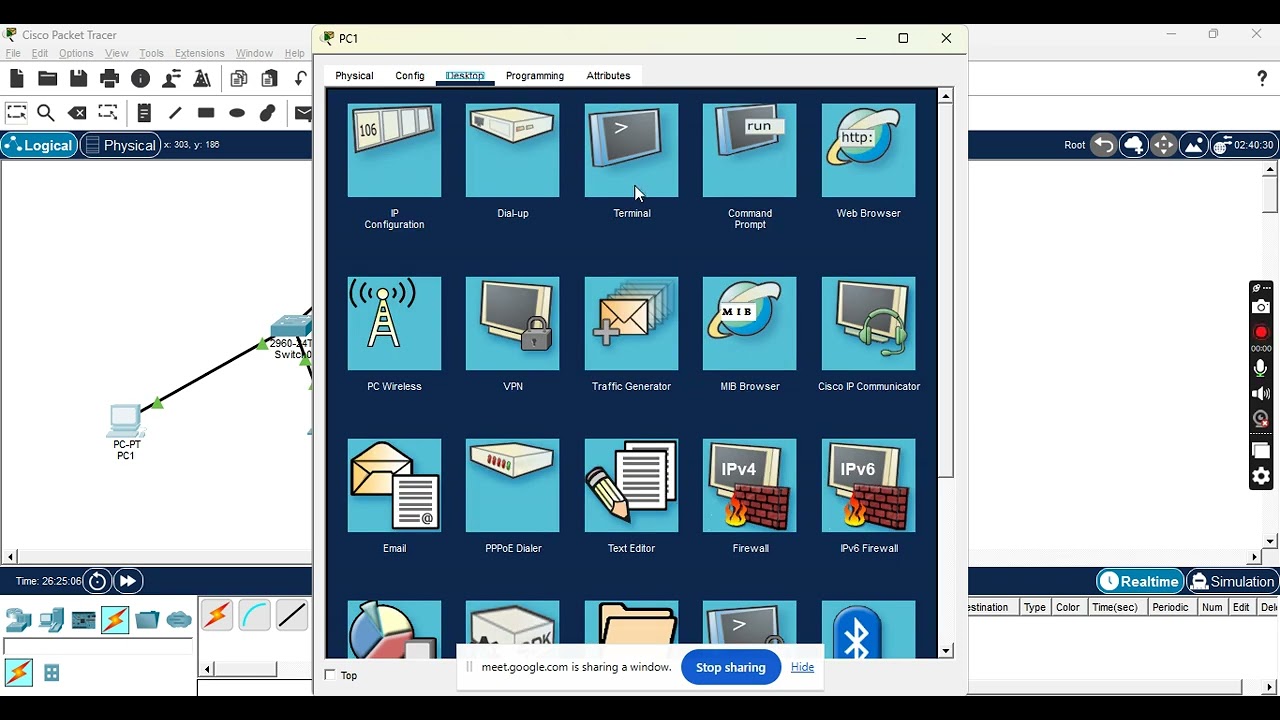1280x720 pixels.
Task: Open the Edit menu
Action: [40, 53]
